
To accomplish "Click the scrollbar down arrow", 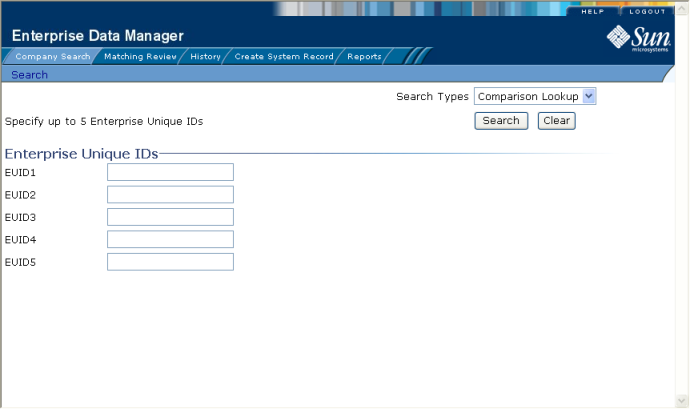I will (682, 401).
